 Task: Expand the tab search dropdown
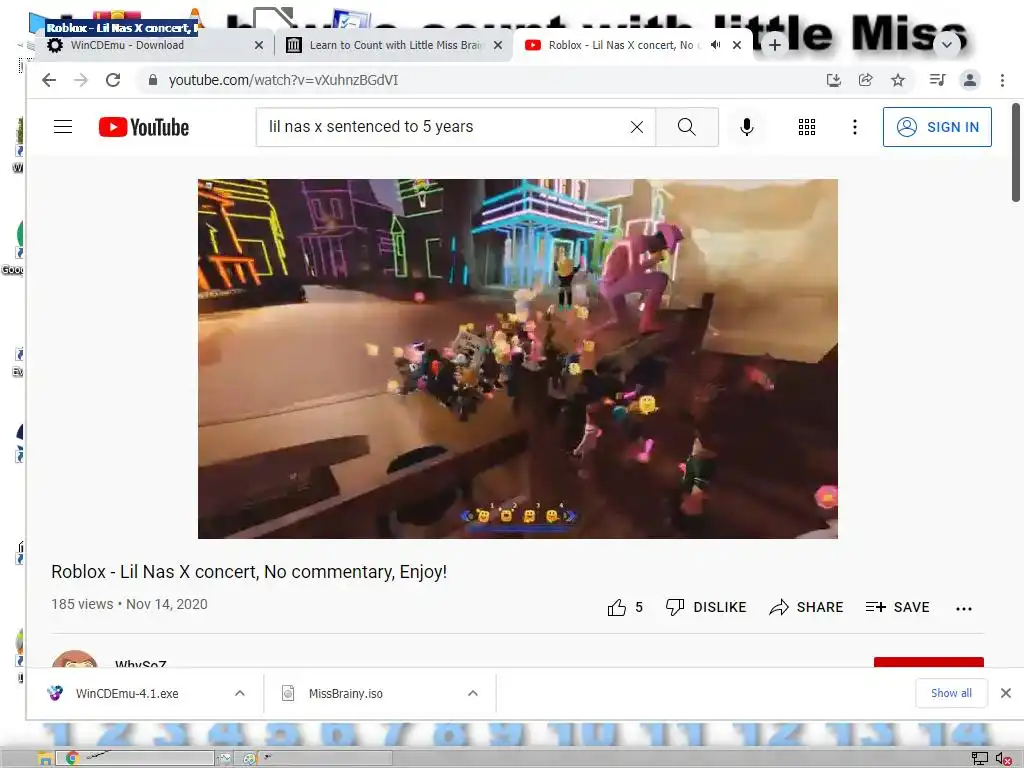coord(946,45)
